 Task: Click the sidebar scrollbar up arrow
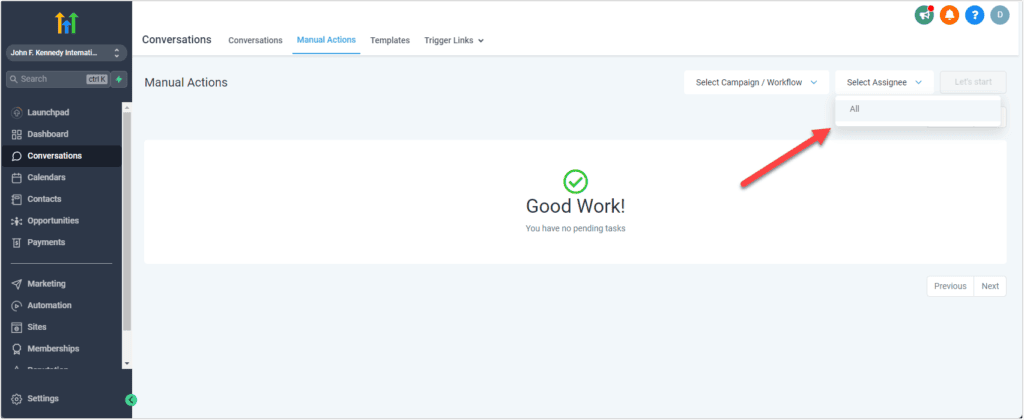(127, 106)
